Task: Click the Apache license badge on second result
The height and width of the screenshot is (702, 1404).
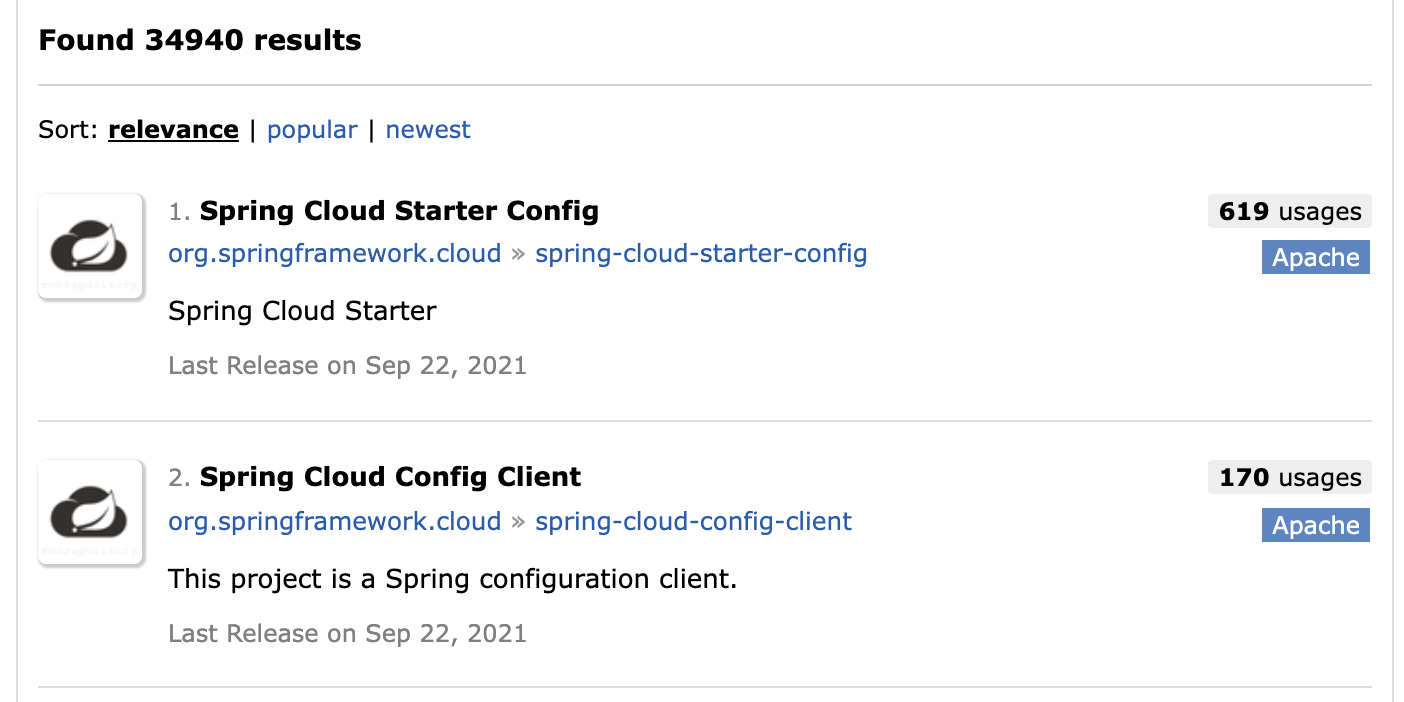Action: pyautogui.click(x=1315, y=525)
